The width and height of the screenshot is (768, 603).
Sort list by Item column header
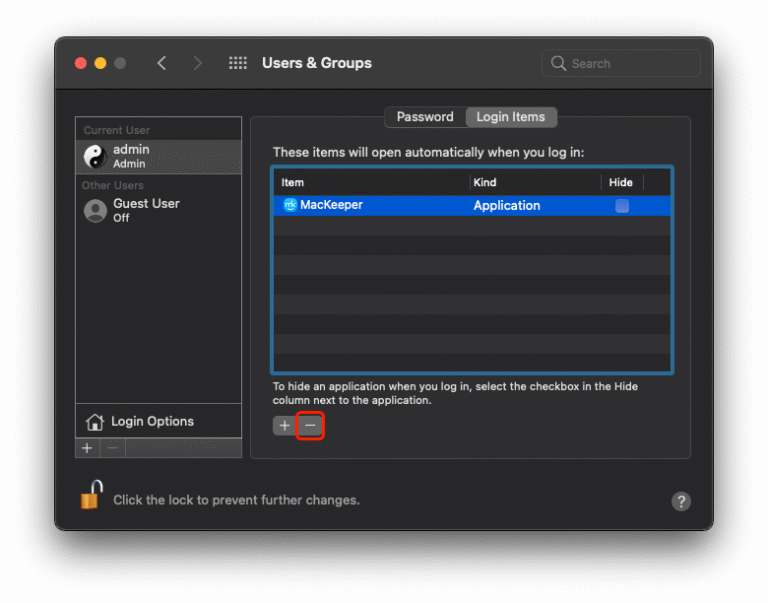click(x=370, y=182)
